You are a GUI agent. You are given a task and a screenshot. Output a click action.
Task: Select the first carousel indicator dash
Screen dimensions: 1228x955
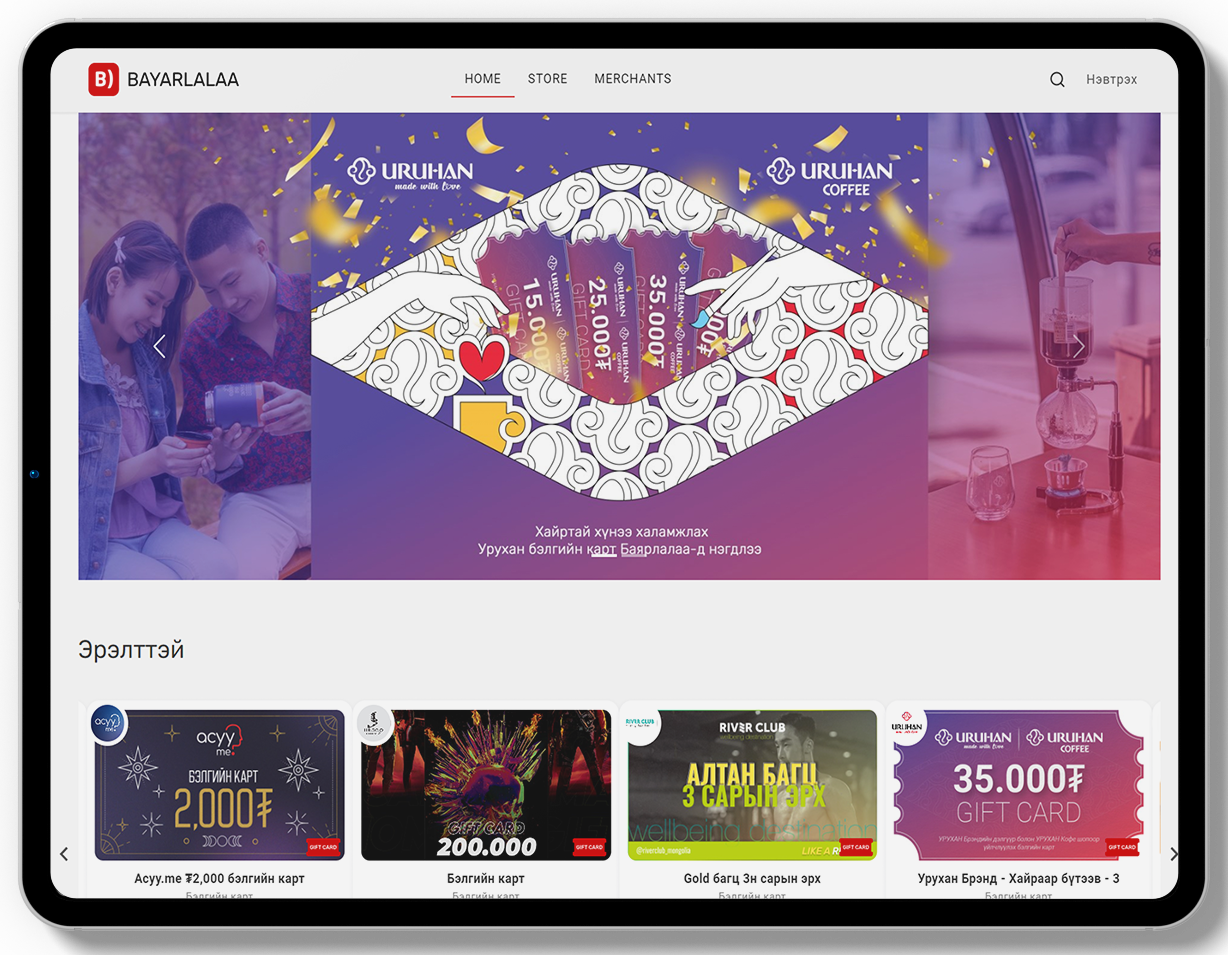[x=604, y=554]
